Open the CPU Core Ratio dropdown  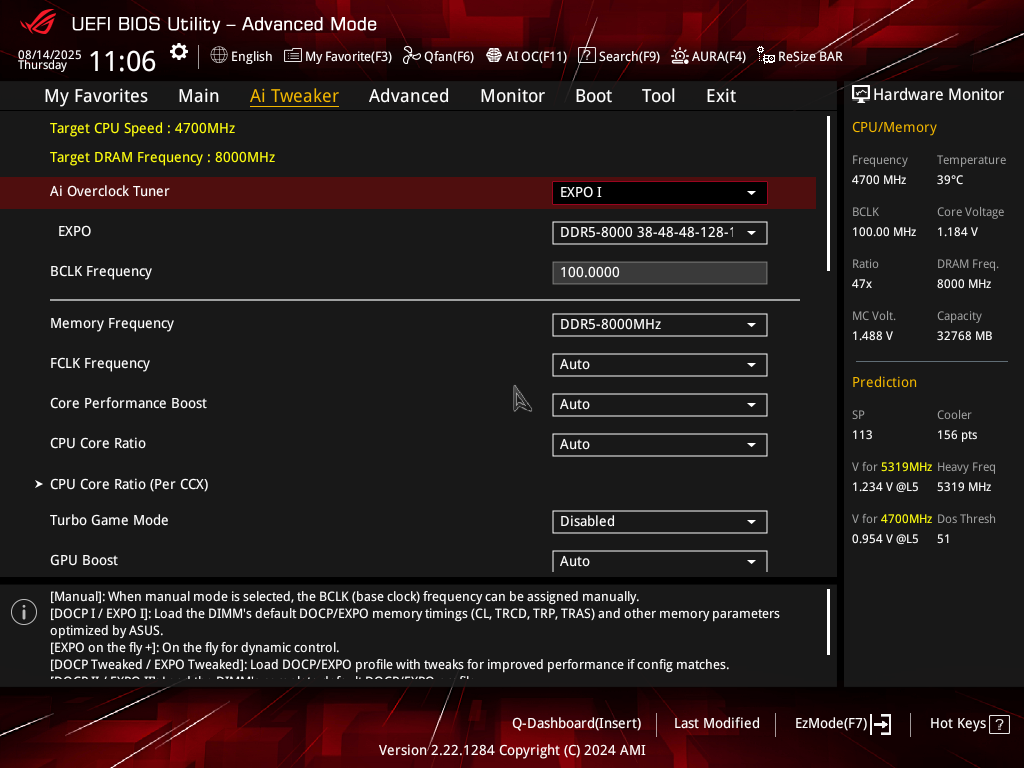click(x=660, y=444)
